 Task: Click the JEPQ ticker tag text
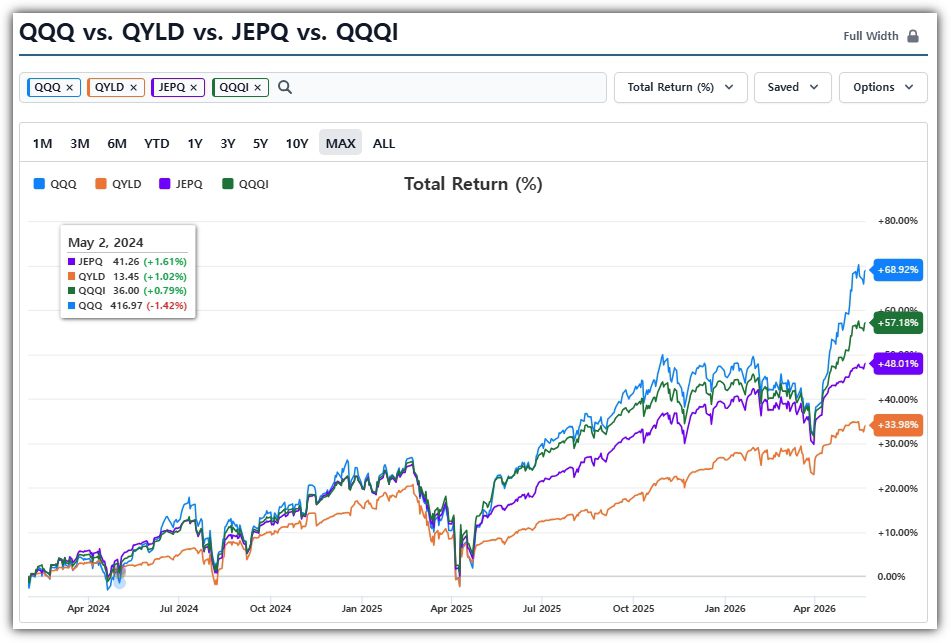pyautogui.click(x=172, y=87)
